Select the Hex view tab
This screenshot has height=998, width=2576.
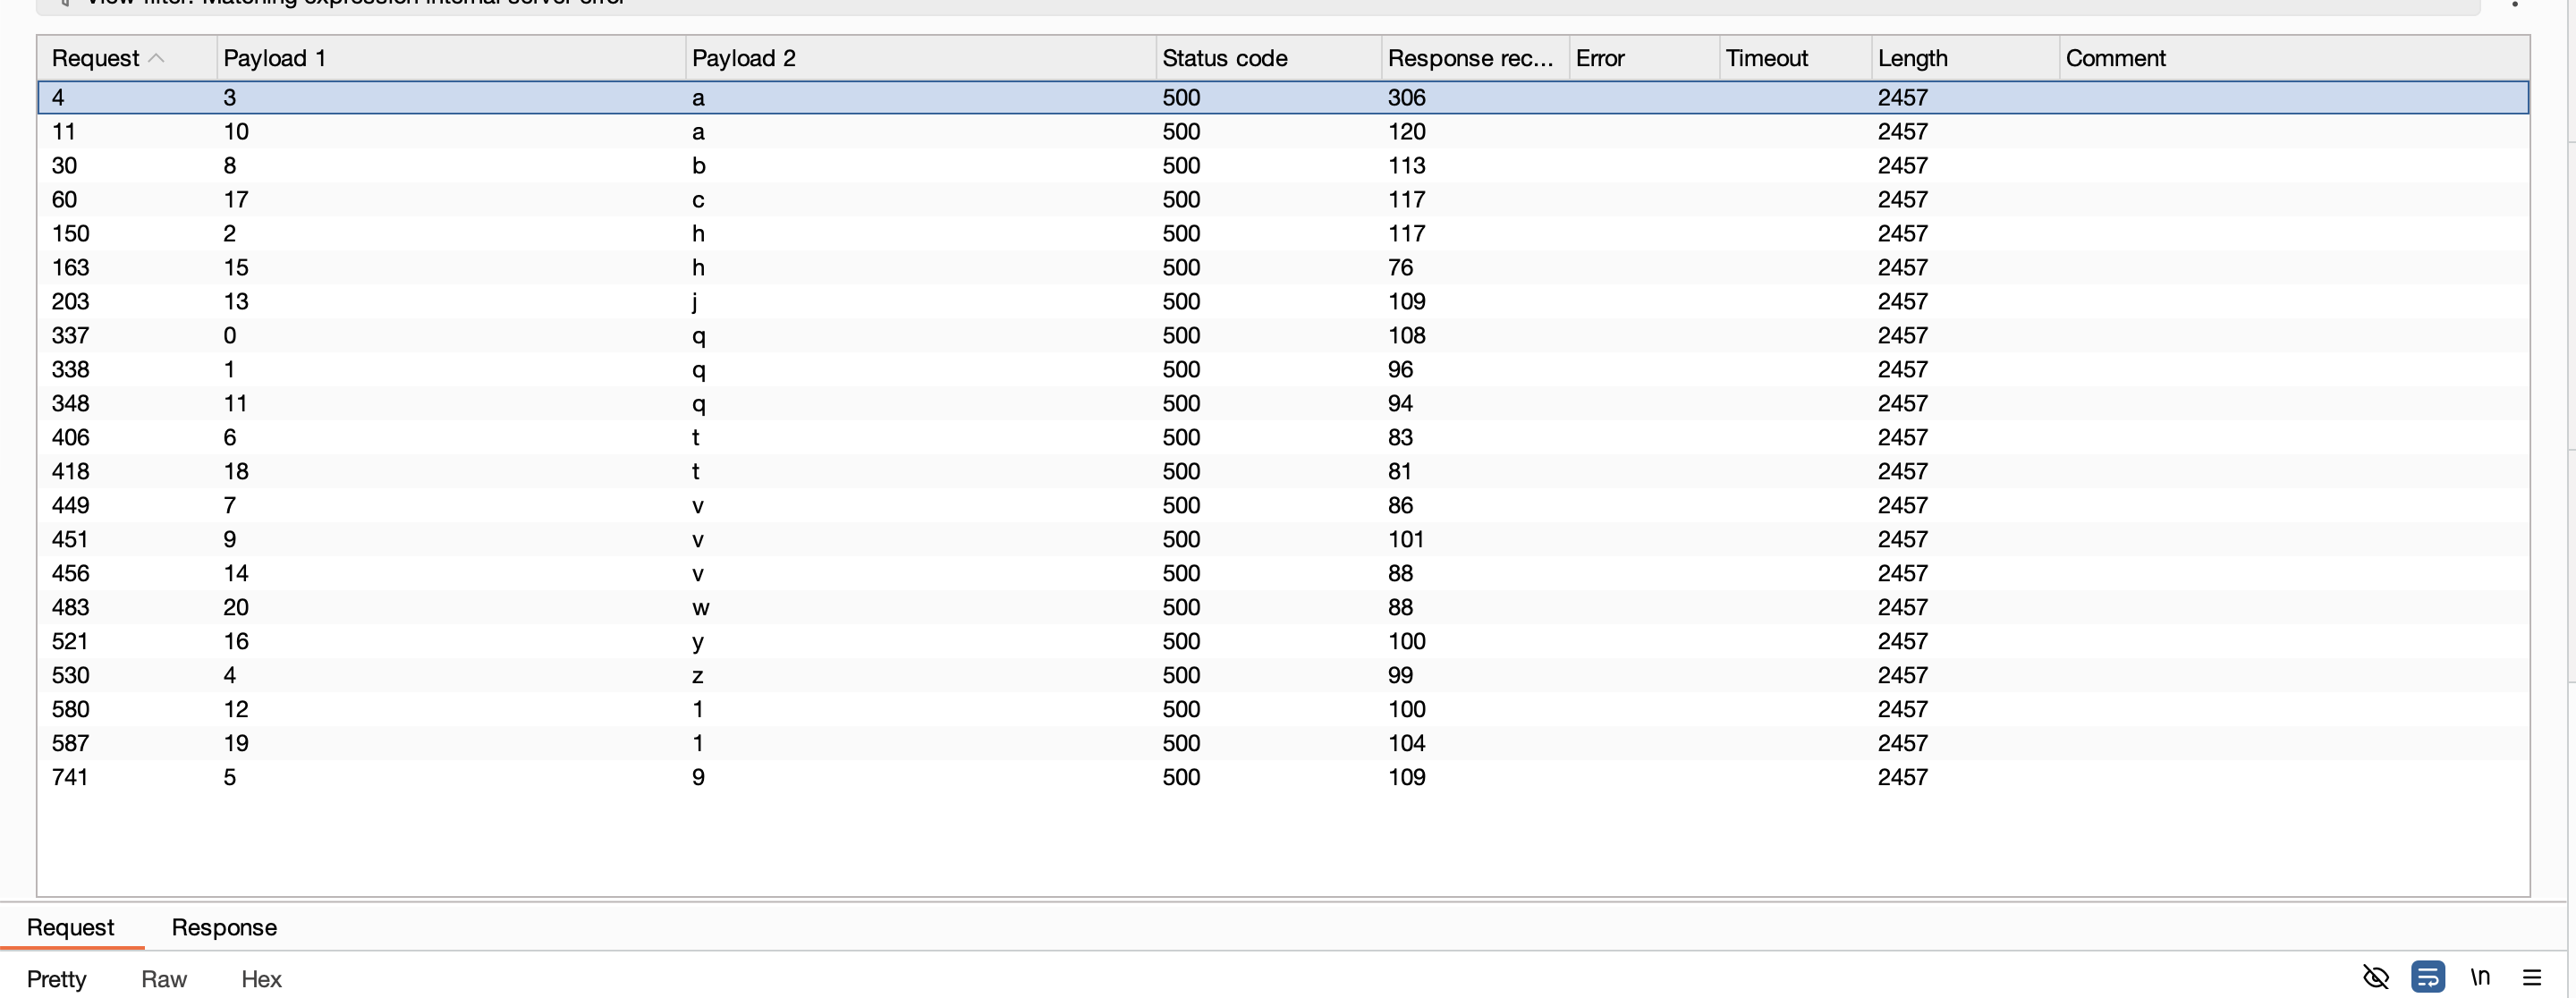click(261, 979)
